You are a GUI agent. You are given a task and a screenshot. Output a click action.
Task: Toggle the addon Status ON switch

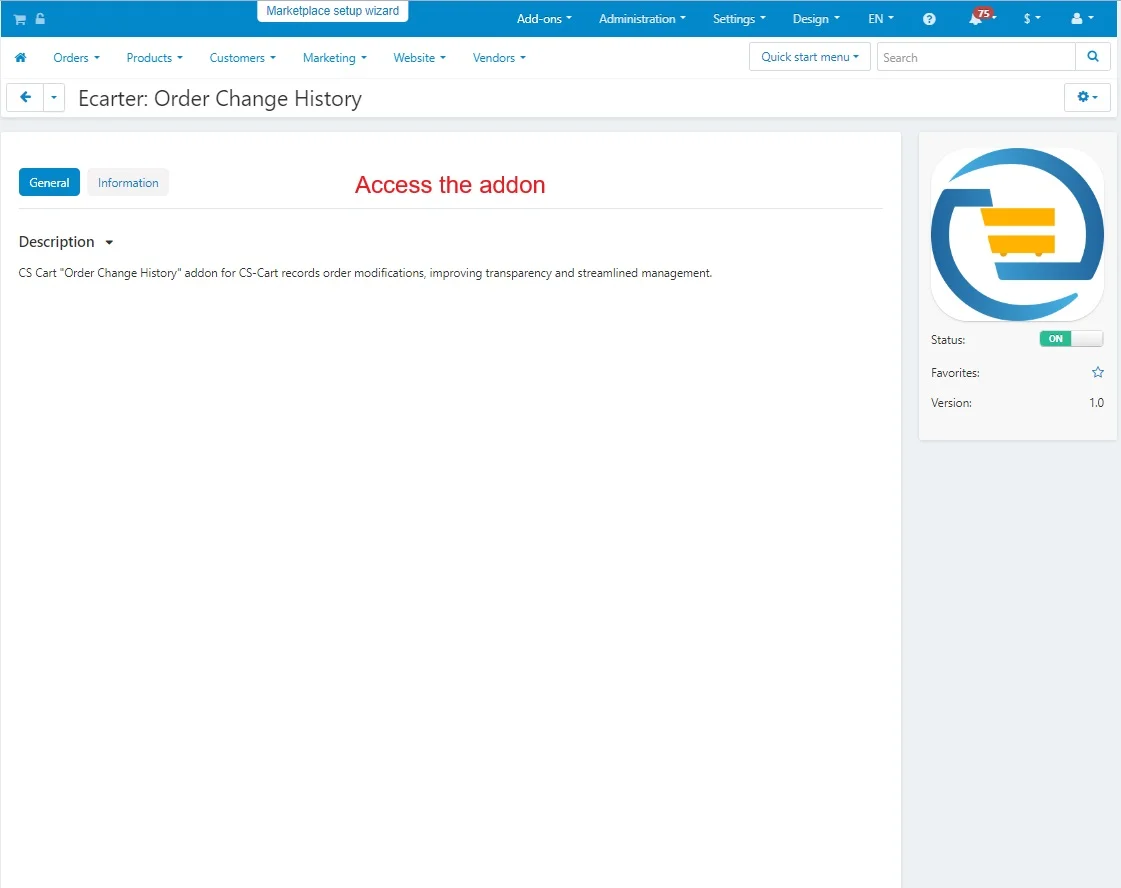pyautogui.click(x=1071, y=339)
